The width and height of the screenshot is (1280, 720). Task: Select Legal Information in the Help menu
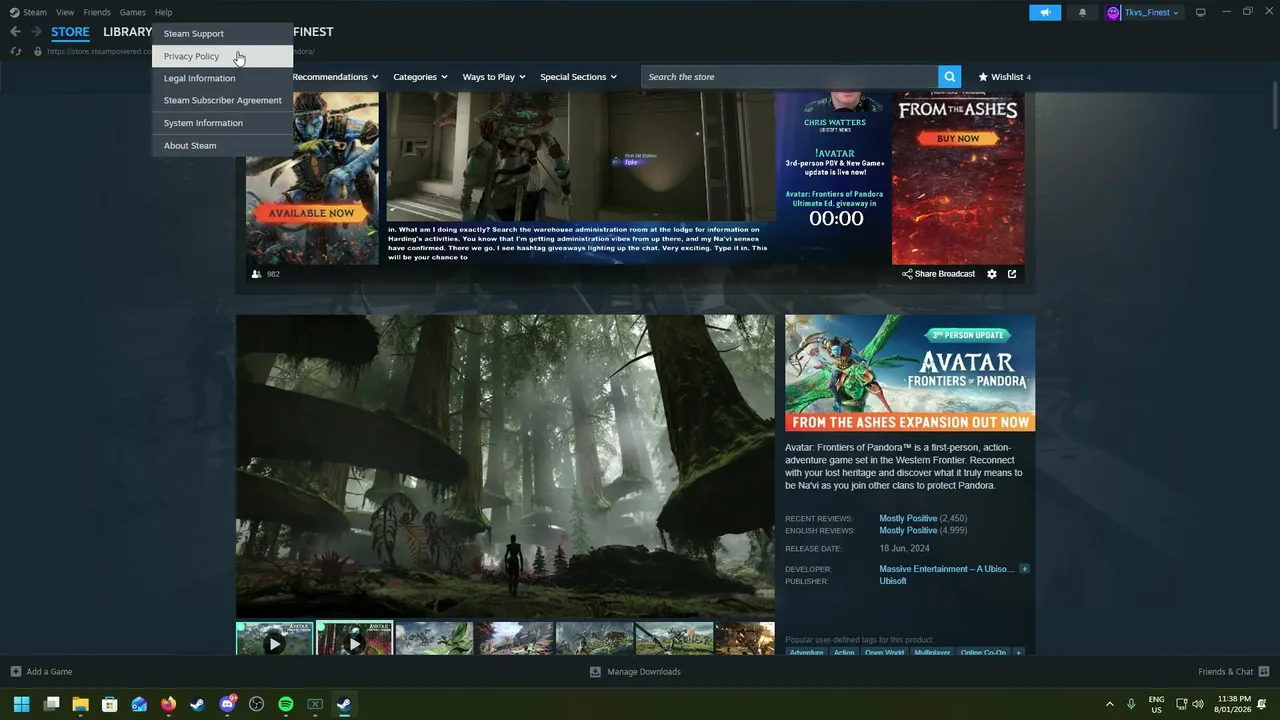[x=222, y=78]
